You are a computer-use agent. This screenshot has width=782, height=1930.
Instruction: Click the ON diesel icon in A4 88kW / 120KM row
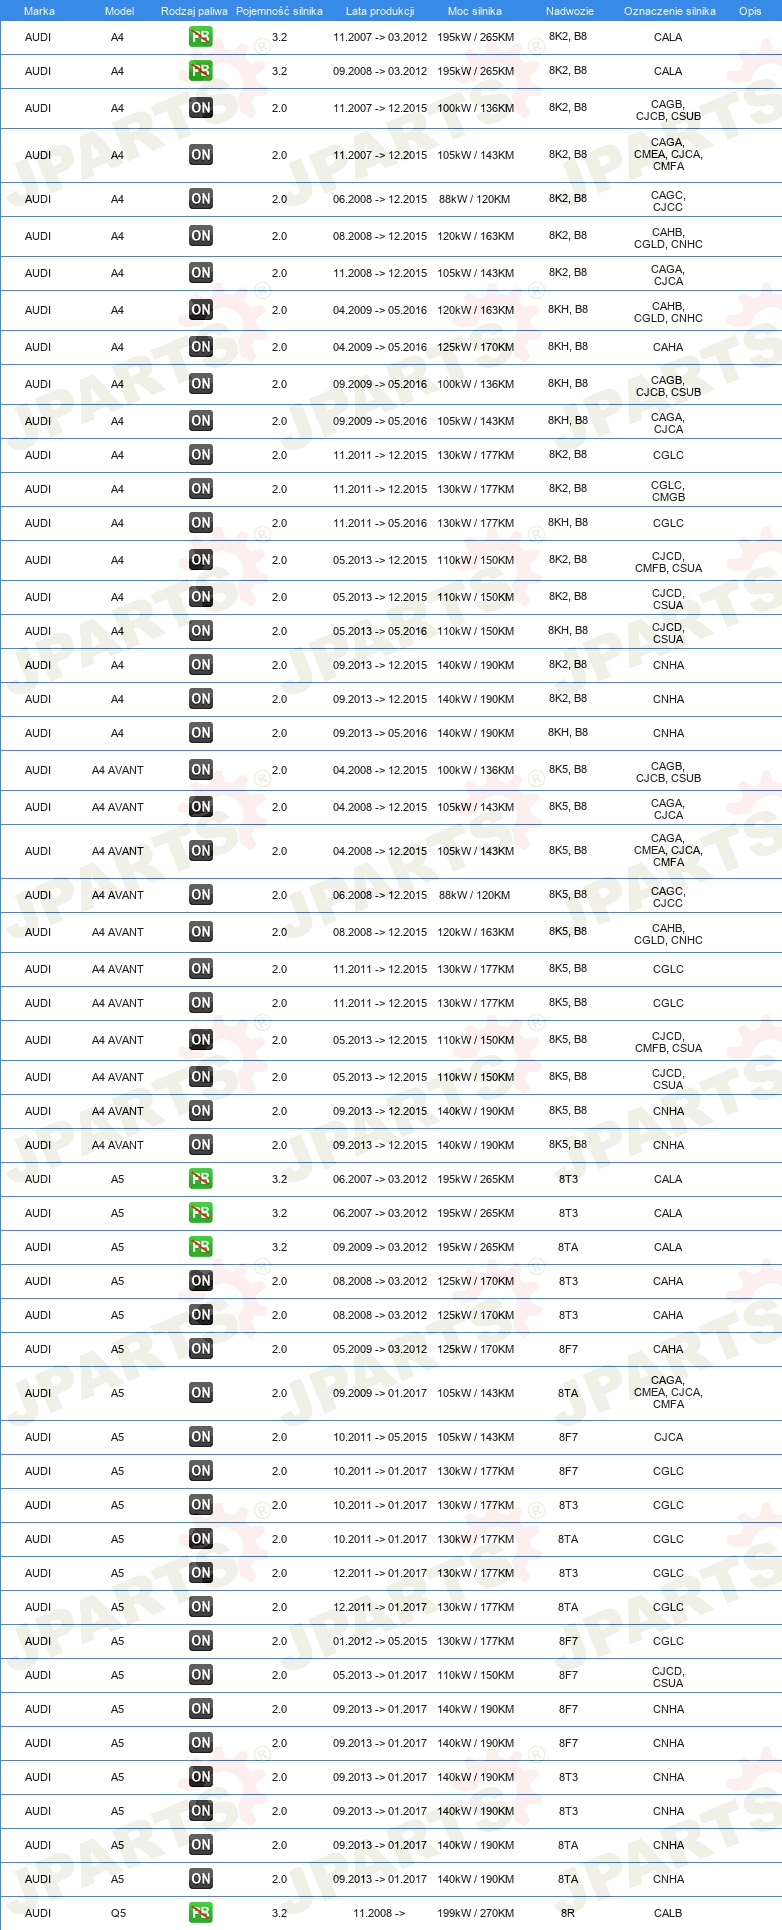click(201, 199)
